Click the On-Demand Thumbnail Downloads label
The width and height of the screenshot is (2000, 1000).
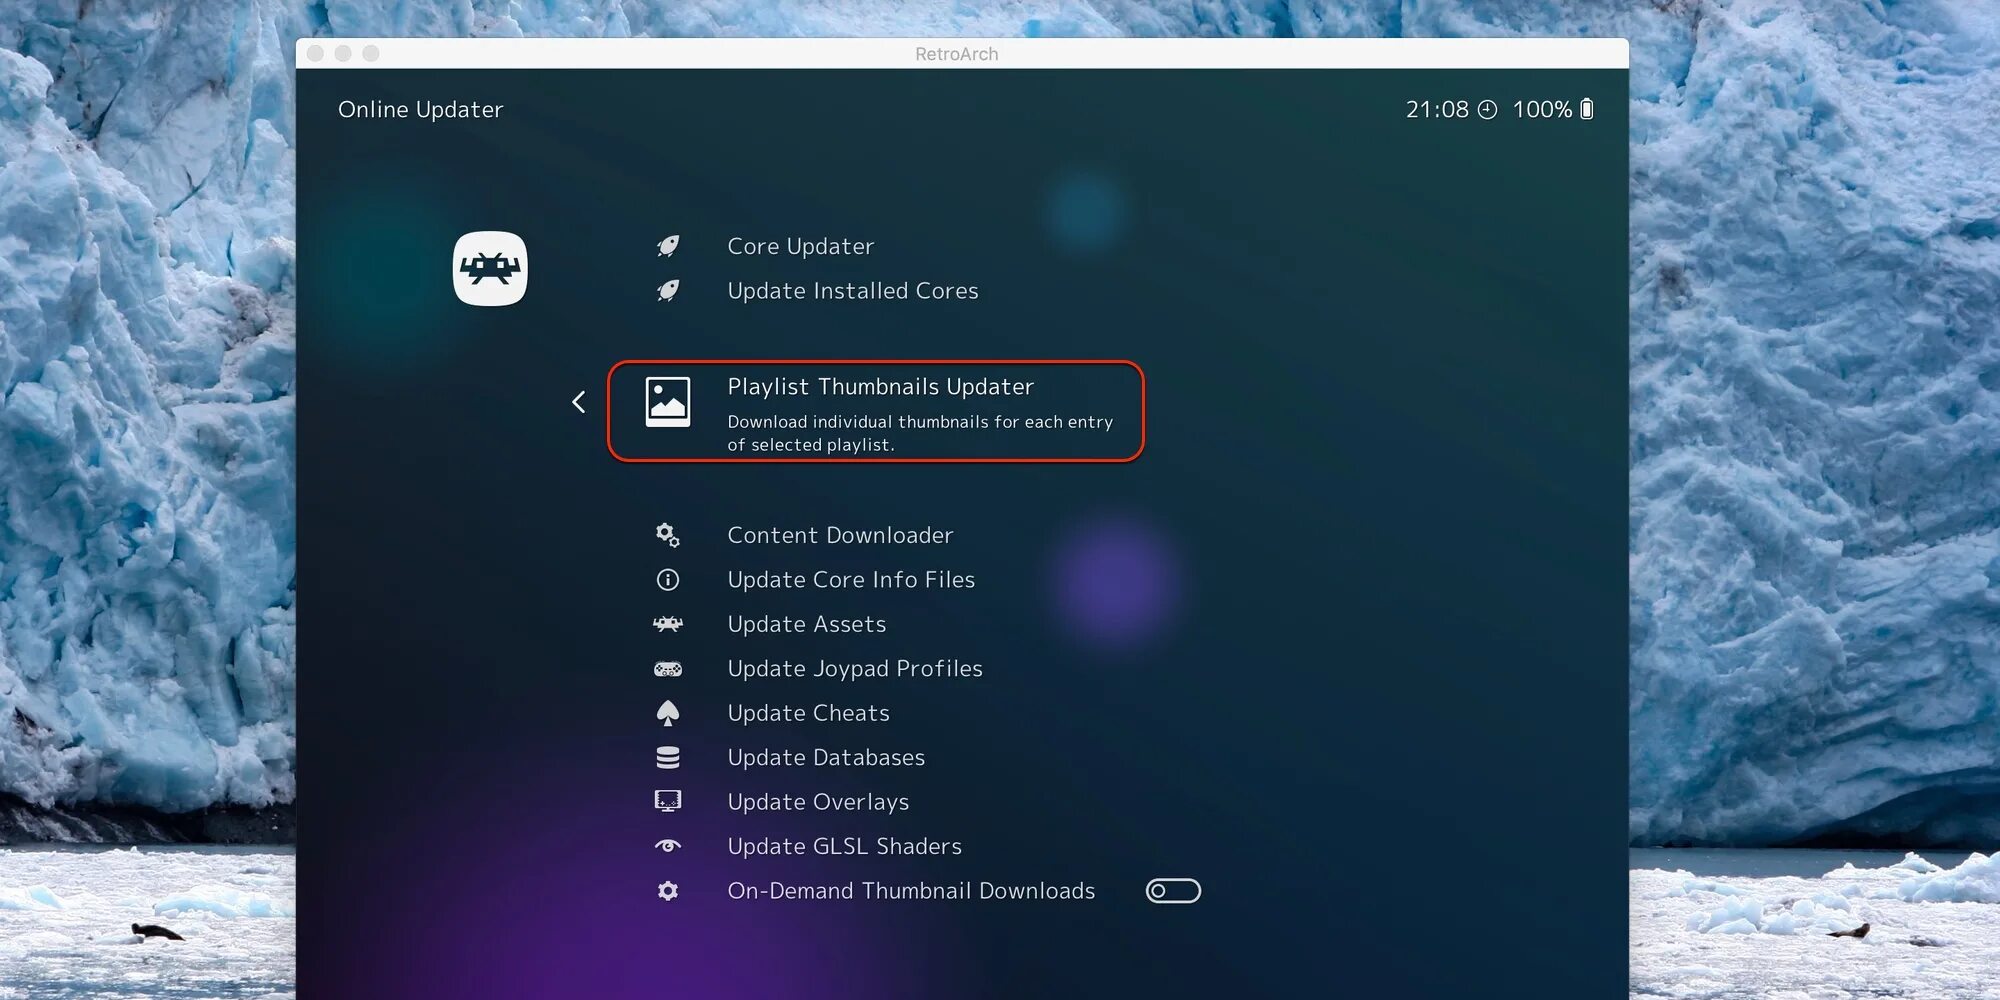[911, 891]
